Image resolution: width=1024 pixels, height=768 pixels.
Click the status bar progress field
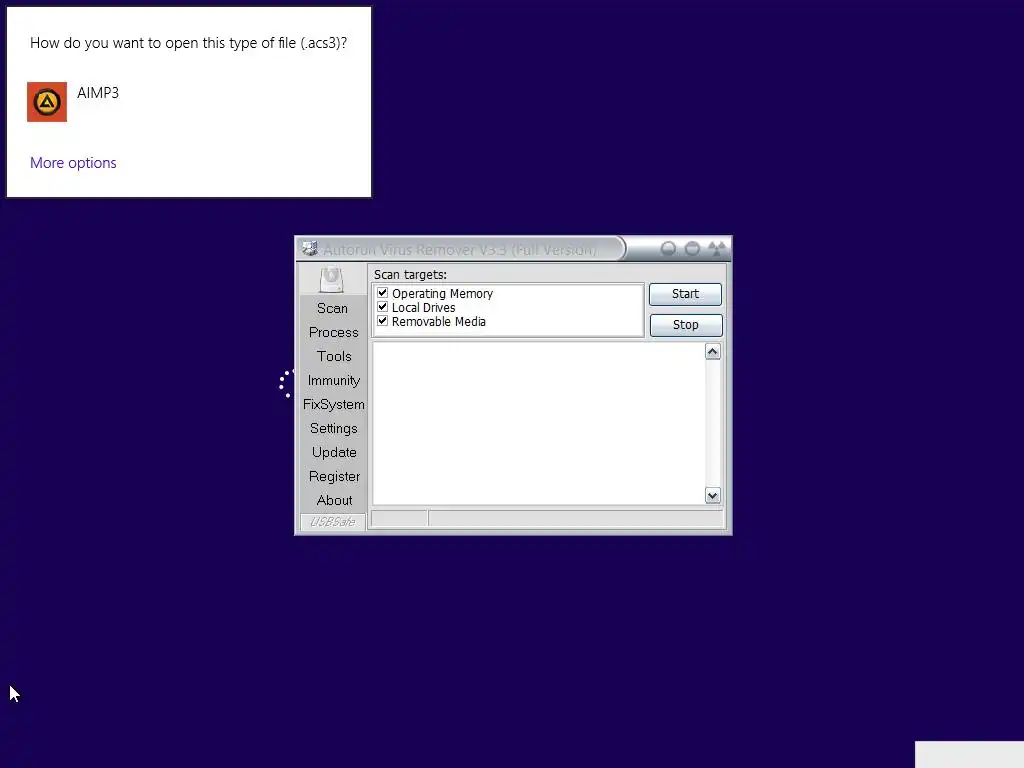576,519
